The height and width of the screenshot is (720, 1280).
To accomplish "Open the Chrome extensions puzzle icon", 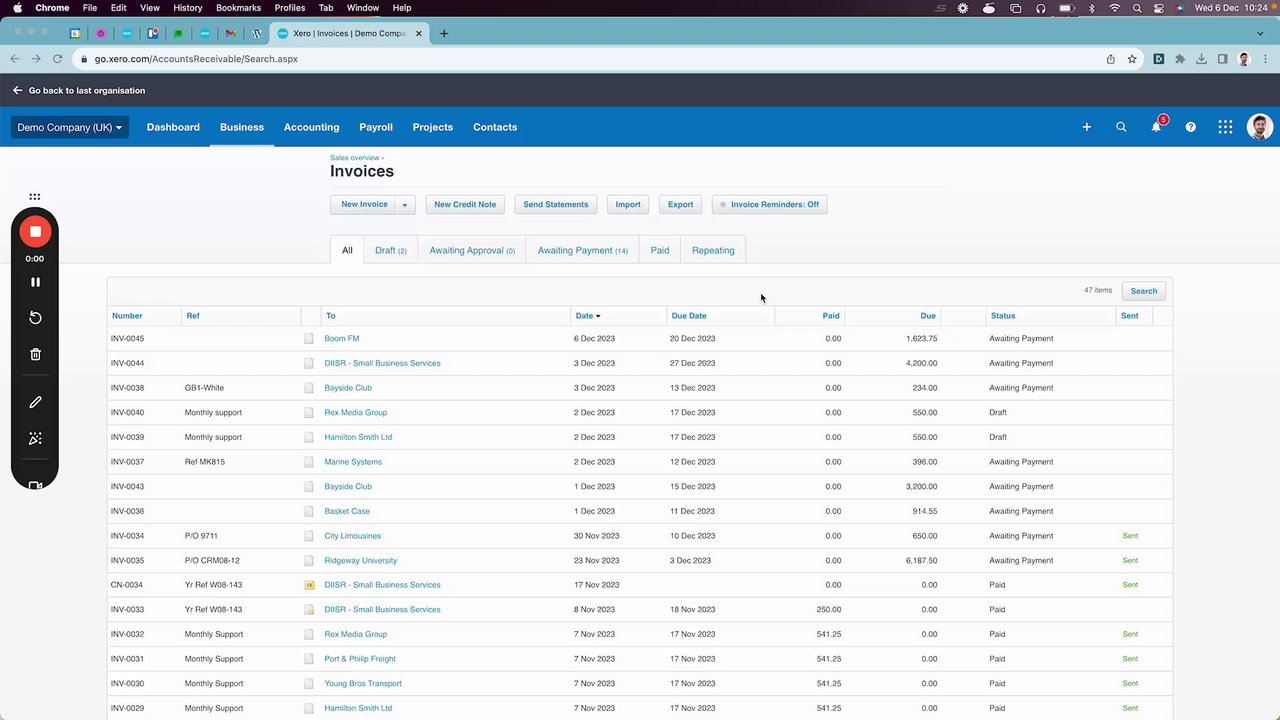I will tap(1180, 59).
